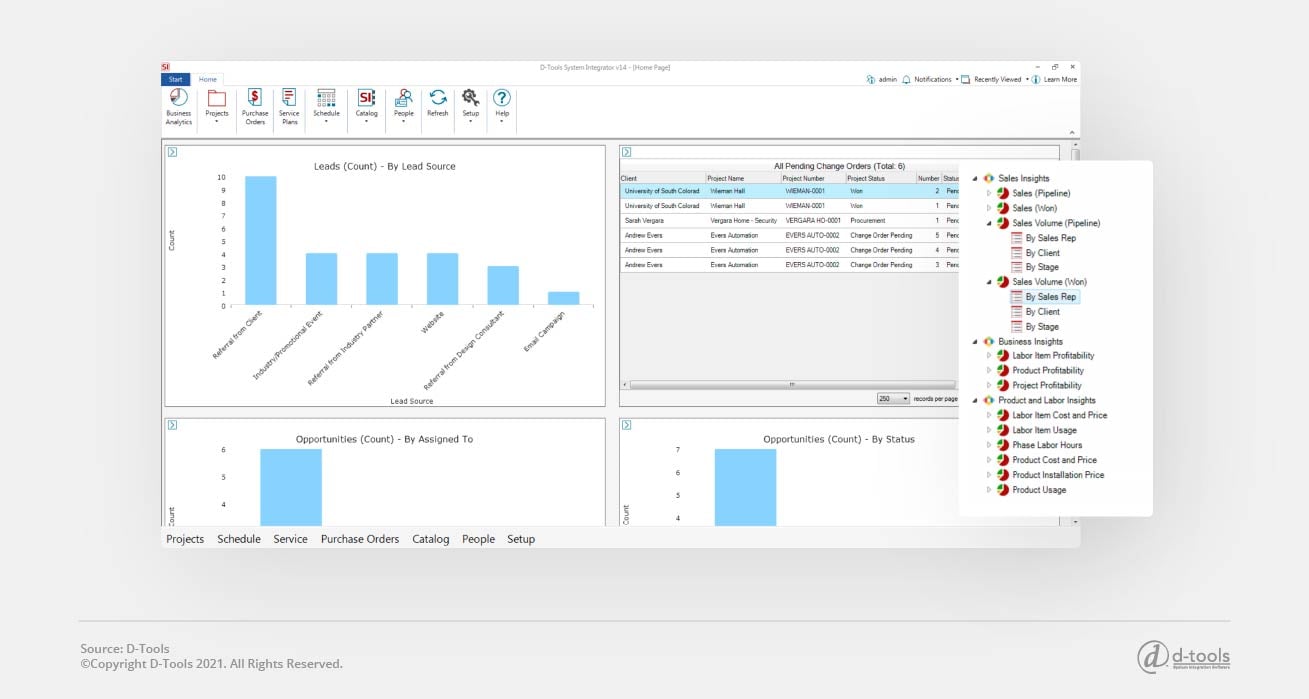Click the Refresh ribbon button
Viewport: 1309px width, 699px height.
[x=438, y=103]
